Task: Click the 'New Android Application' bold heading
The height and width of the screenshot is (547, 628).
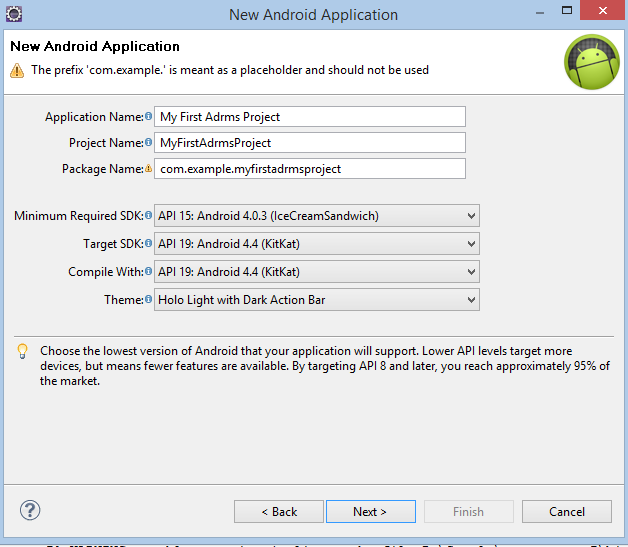Action: coord(95,46)
